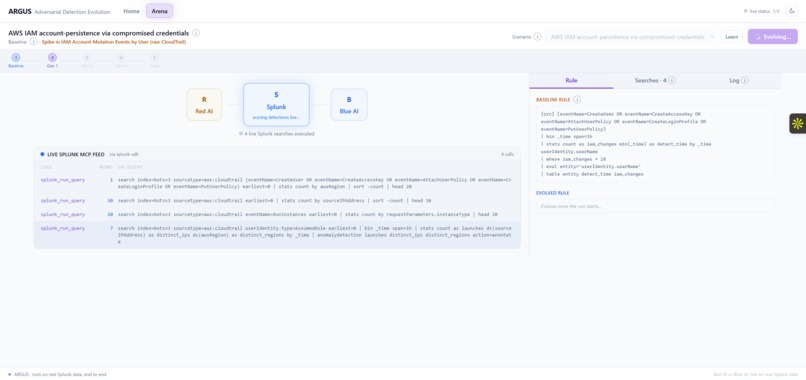Click the info icon beside BASELINE RULE
The image size is (806, 380).
577,99
